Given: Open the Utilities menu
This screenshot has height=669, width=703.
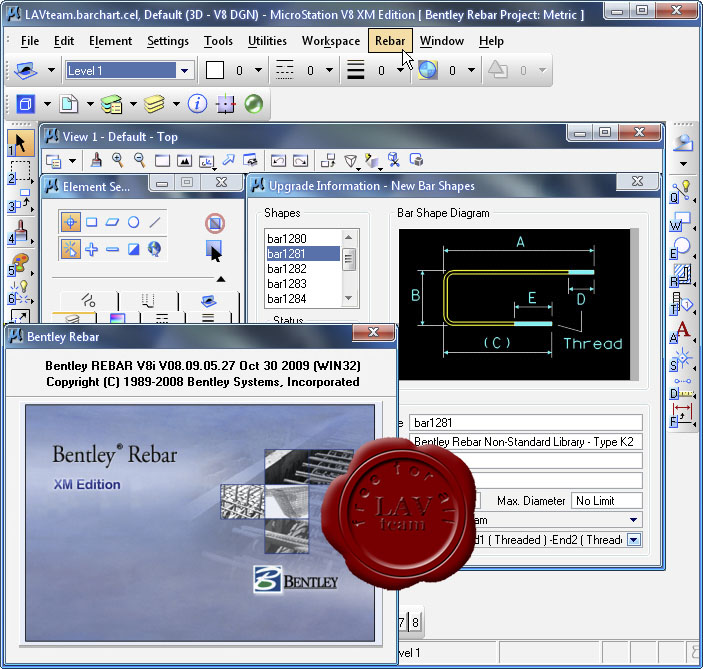Looking at the screenshot, I should pyautogui.click(x=267, y=41).
